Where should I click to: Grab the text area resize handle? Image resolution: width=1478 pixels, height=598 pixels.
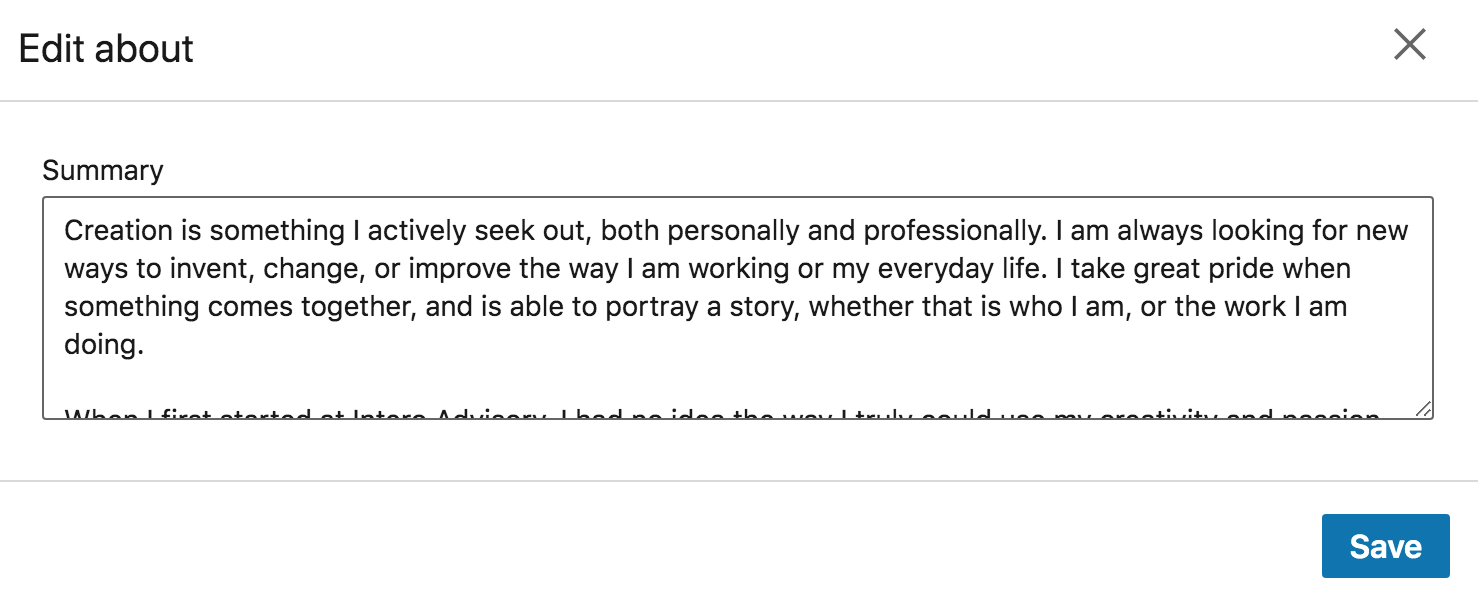pos(1423,408)
